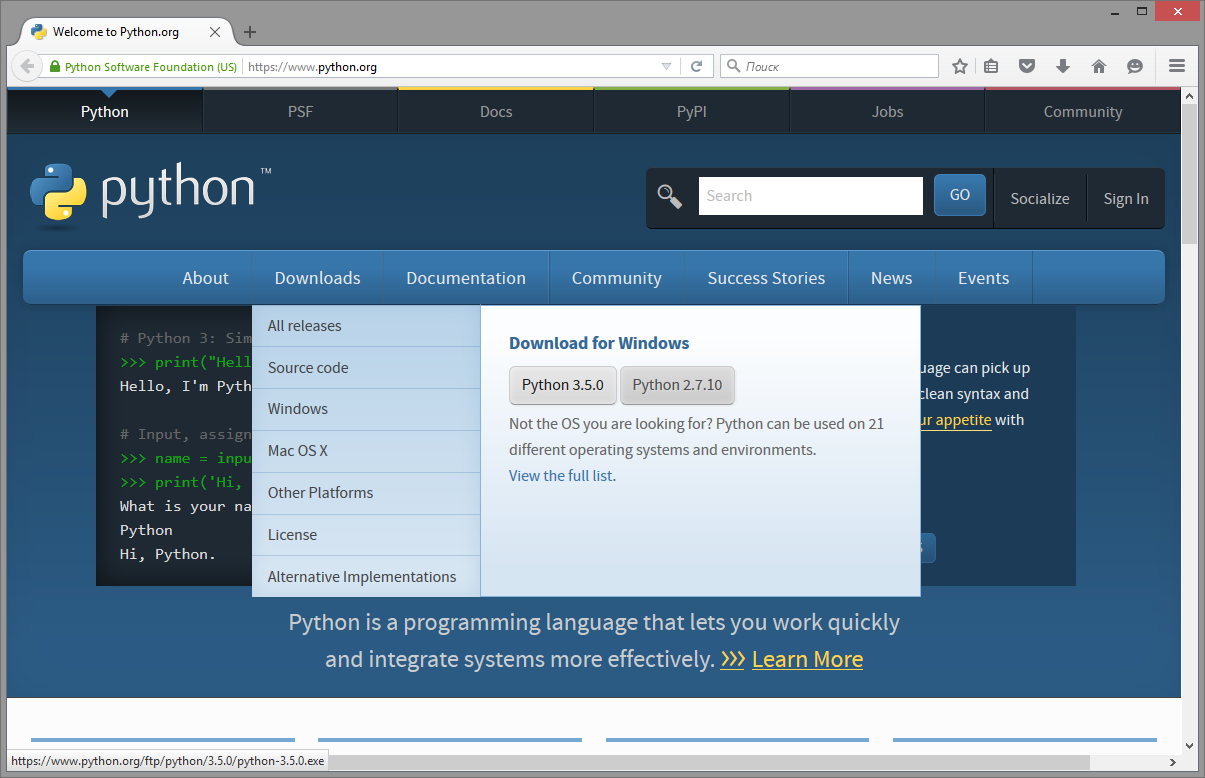Switch to the PyPI top navigation tab
This screenshot has width=1205, height=778.
(x=692, y=111)
